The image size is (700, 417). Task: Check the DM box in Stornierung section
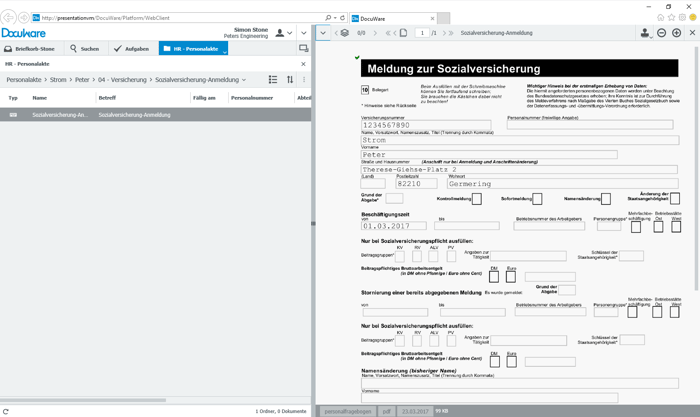point(495,361)
